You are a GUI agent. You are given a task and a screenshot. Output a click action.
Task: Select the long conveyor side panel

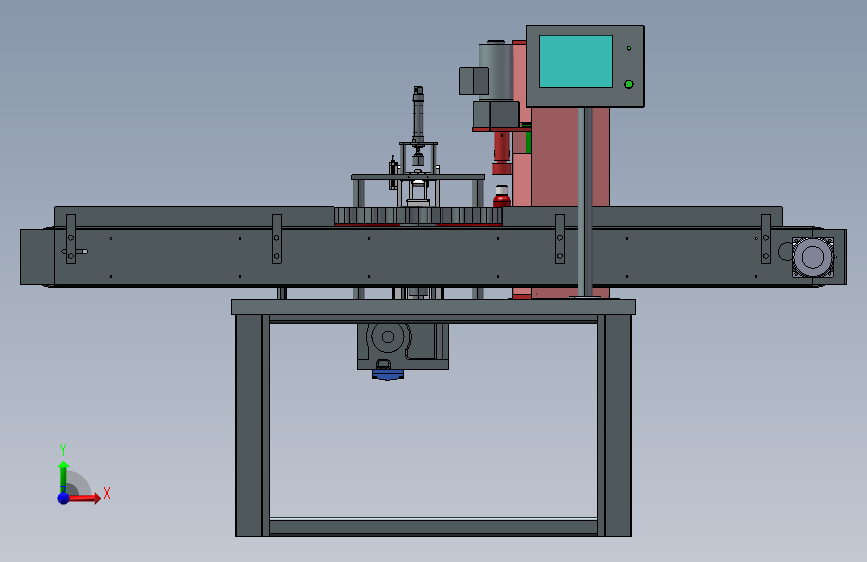[434, 257]
